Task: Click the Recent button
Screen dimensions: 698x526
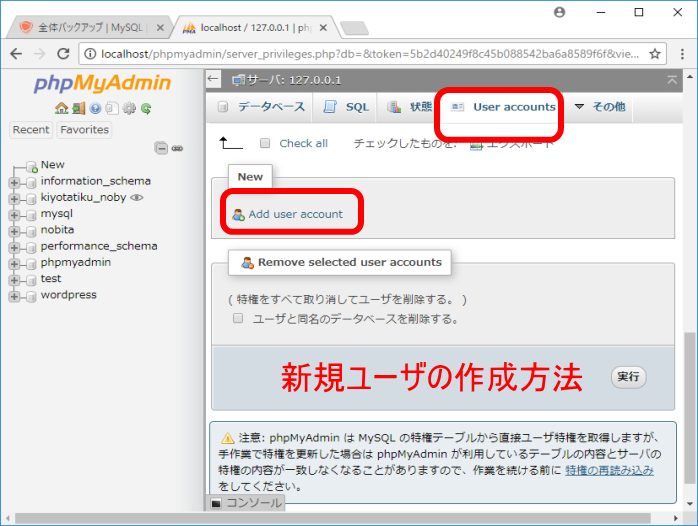Action: point(31,130)
